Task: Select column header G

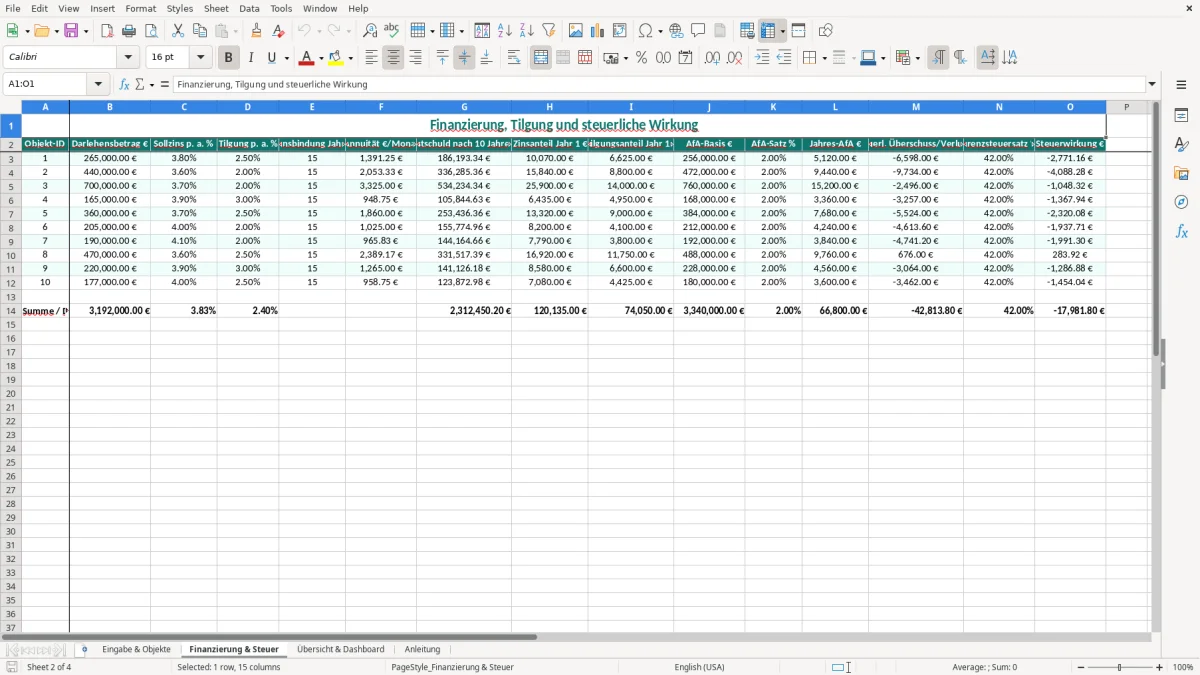Action: (x=464, y=107)
